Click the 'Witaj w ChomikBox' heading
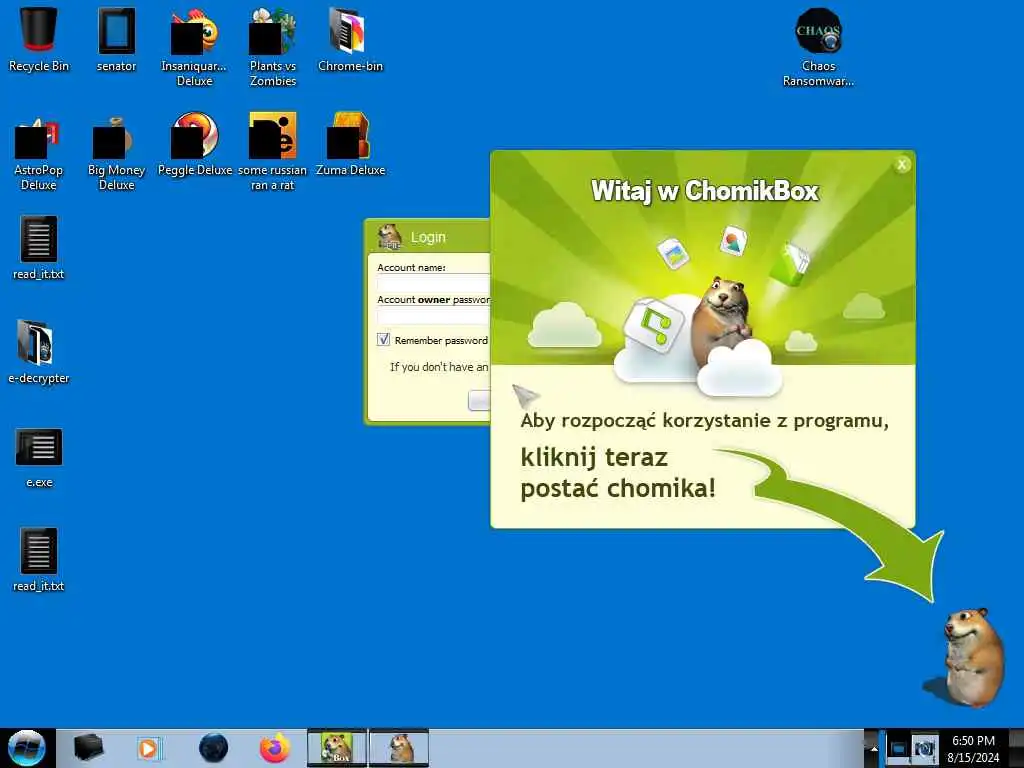The image size is (1024, 768). [x=705, y=191]
